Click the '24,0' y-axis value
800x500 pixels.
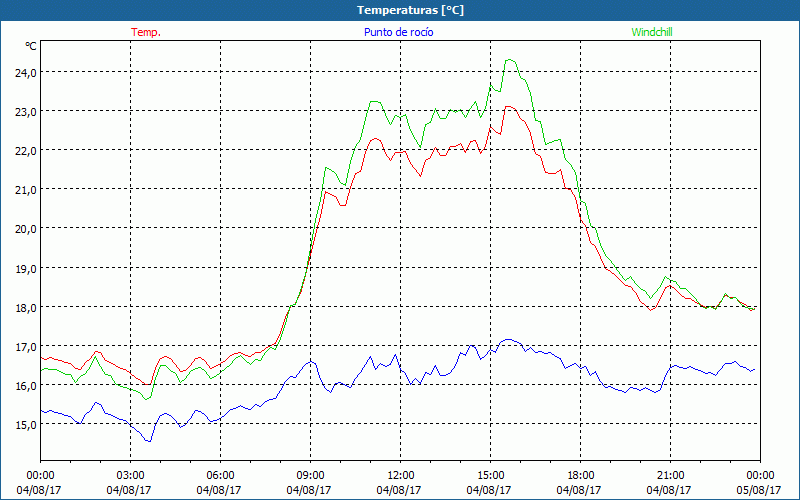click(x=26, y=72)
